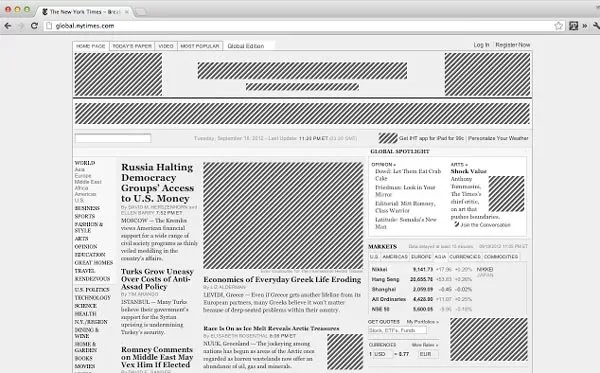Viewport: 600px width, 373px height.
Task: Click the browser forward arrow
Action: [21, 26]
